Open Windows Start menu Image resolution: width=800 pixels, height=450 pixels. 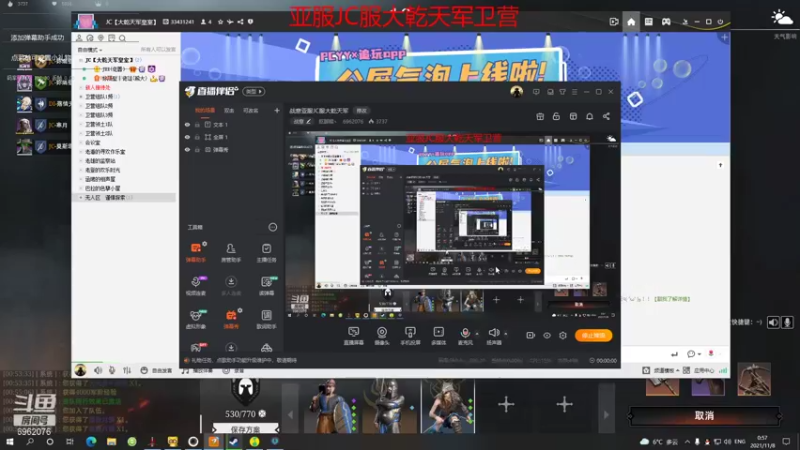[x=10, y=442]
